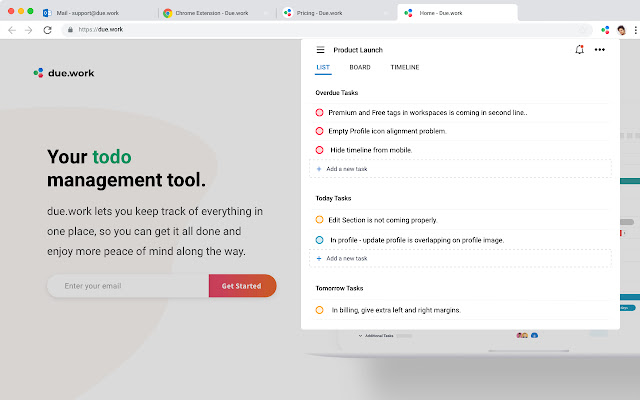Tick the 'Edit Section is not coming properly' circle
Image resolution: width=640 pixels, height=400 pixels.
(x=320, y=220)
